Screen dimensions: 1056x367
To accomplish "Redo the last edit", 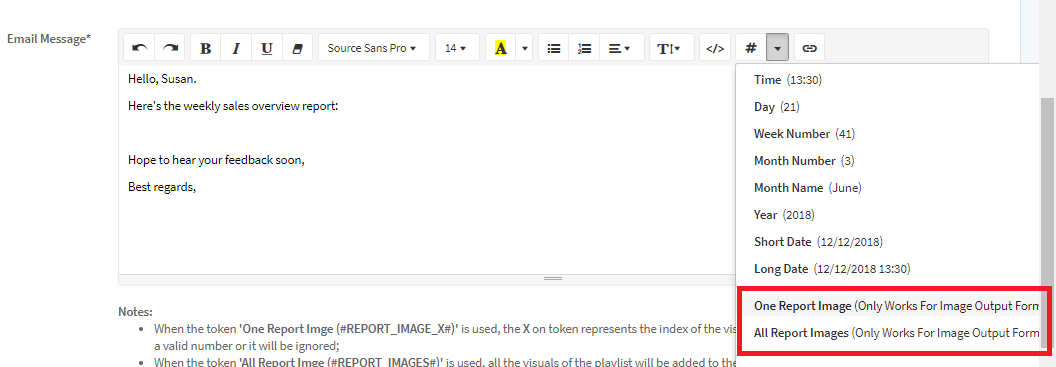I will pyautogui.click(x=170, y=48).
